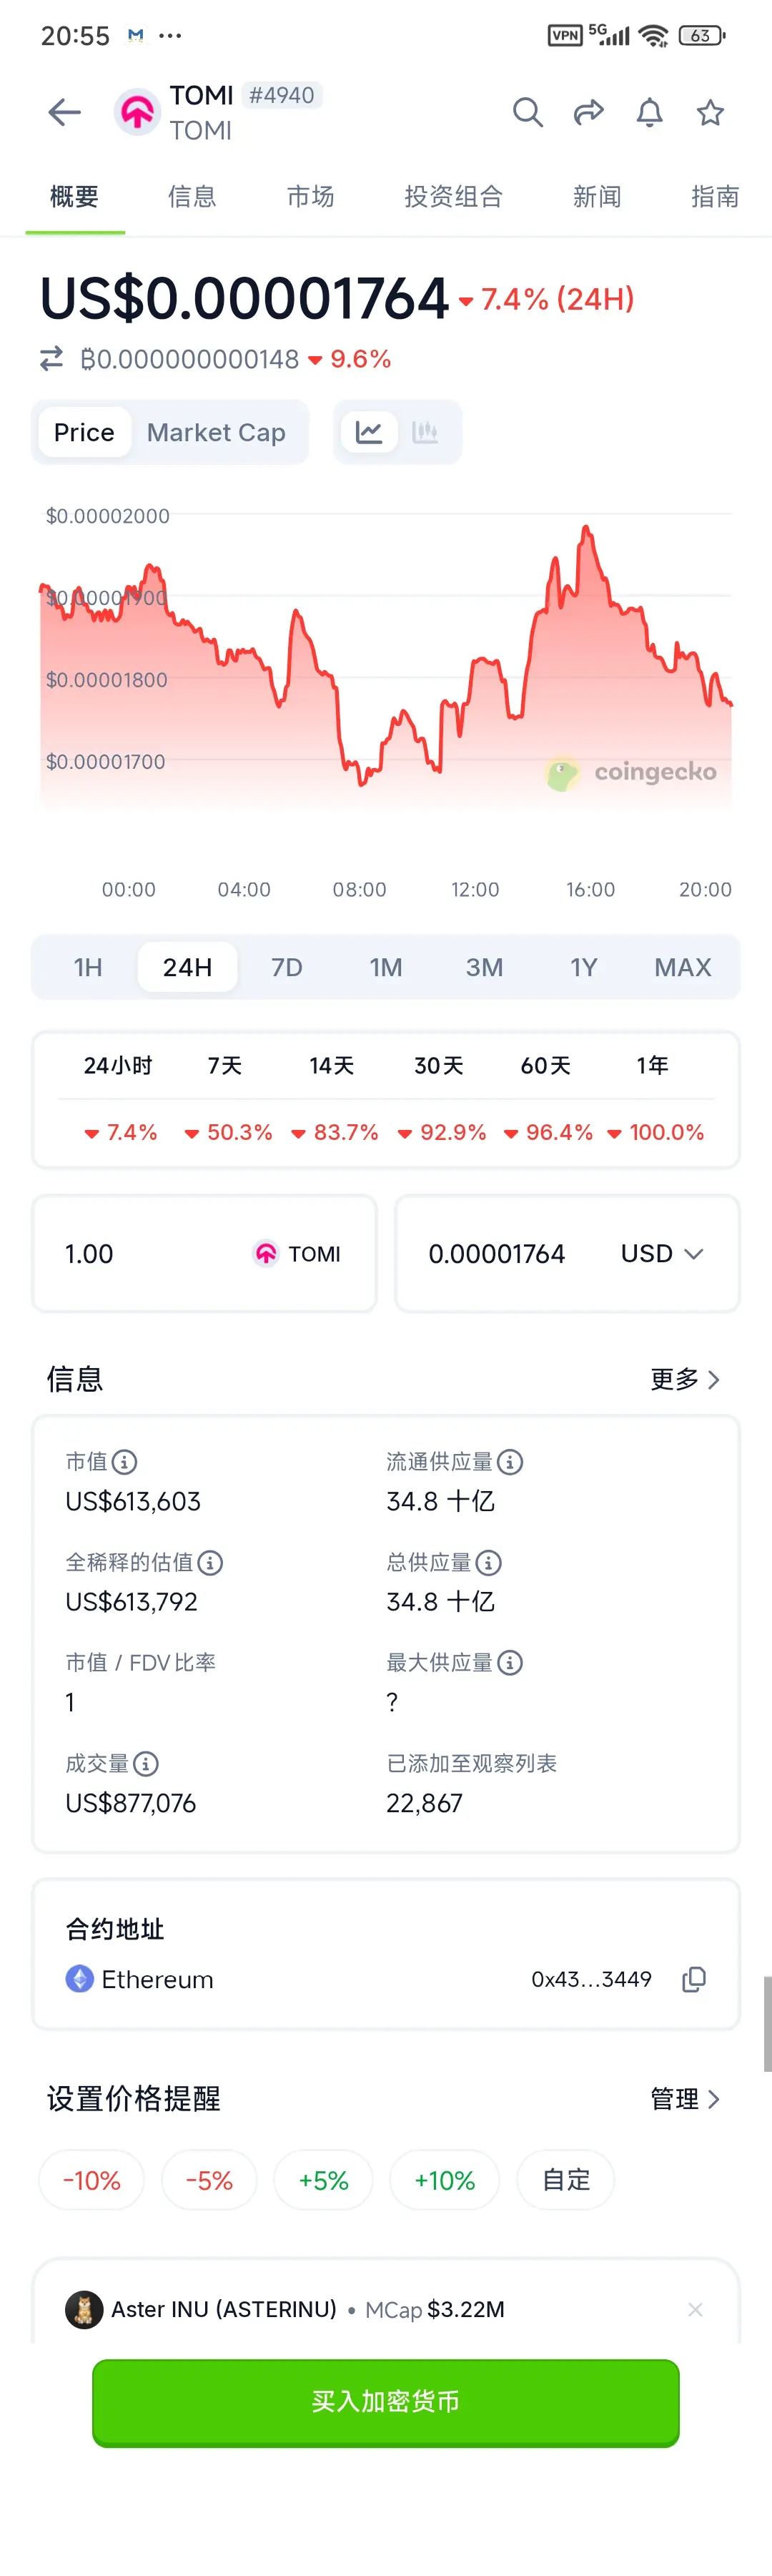Viewport: 772px width, 2576px height.
Task: Switch to the 市场 tab
Action: click(x=310, y=197)
